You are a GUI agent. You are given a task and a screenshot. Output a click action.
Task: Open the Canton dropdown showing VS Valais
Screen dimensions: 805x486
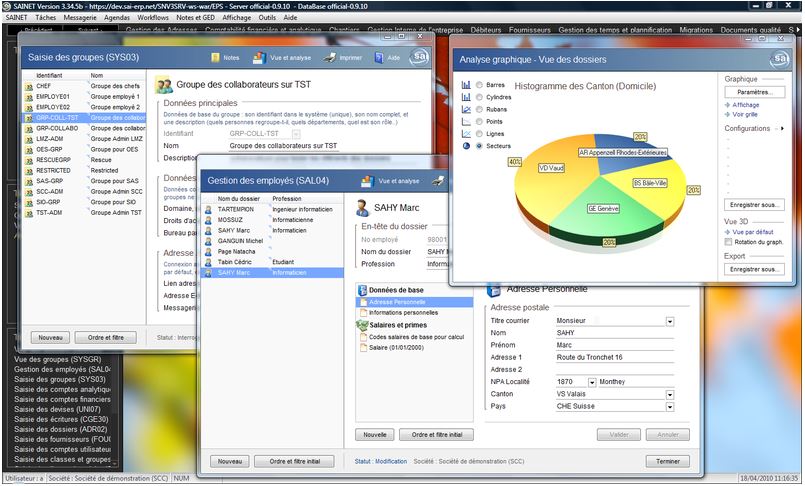coord(669,394)
